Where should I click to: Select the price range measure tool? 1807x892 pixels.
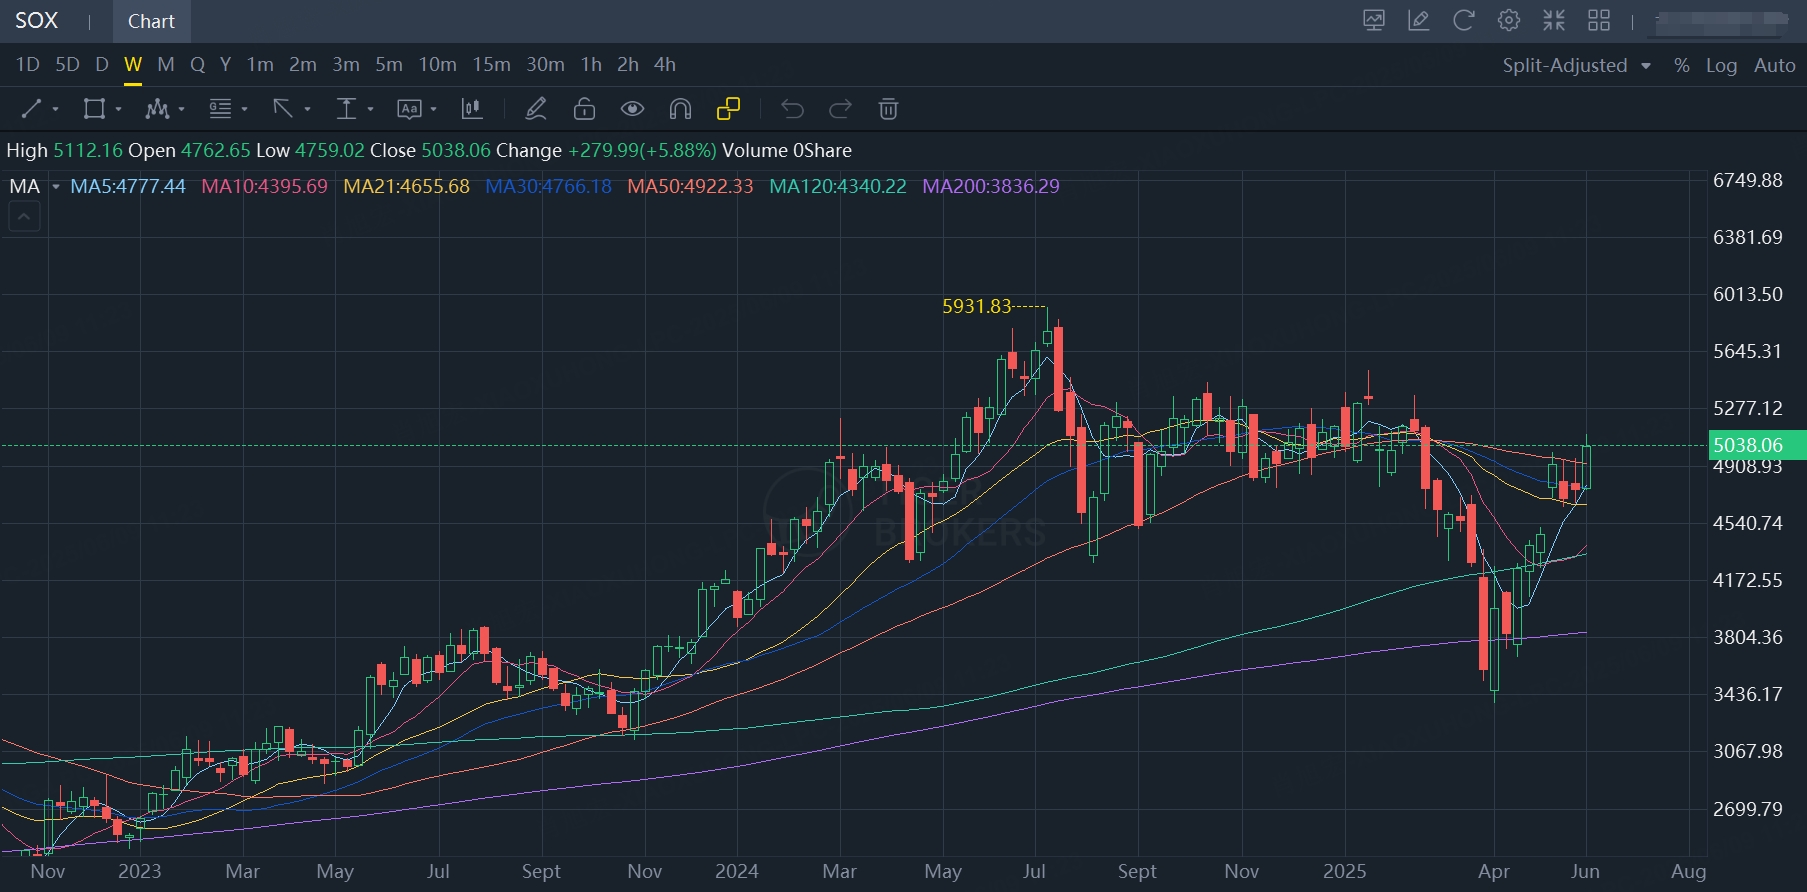(x=346, y=109)
